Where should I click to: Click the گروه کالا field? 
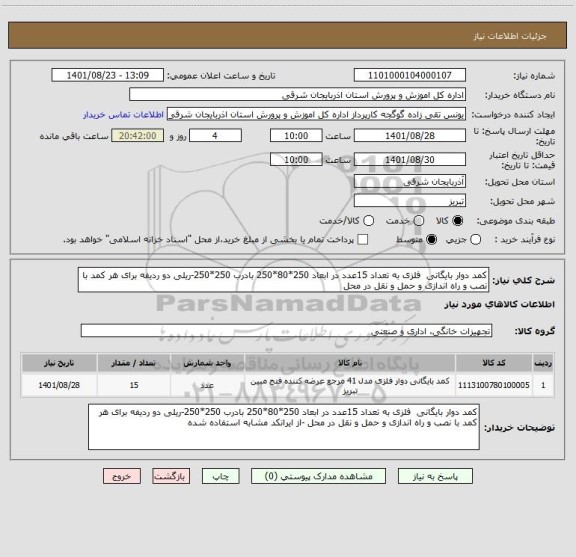tap(287, 331)
